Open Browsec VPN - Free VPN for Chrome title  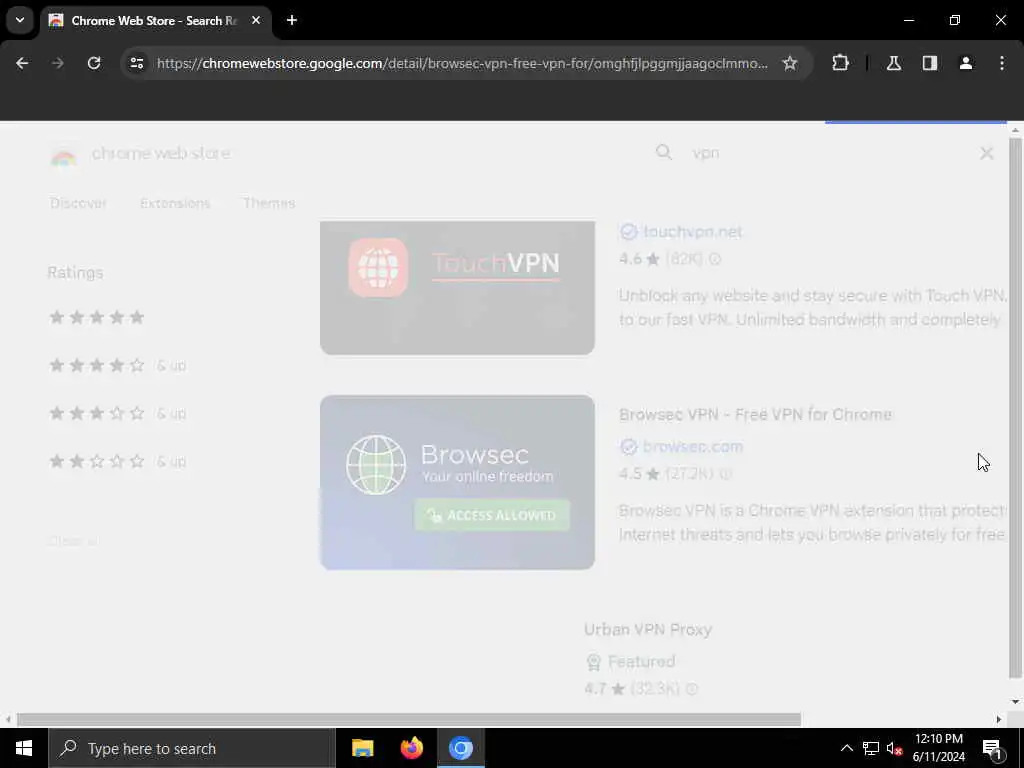tap(756, 415)
